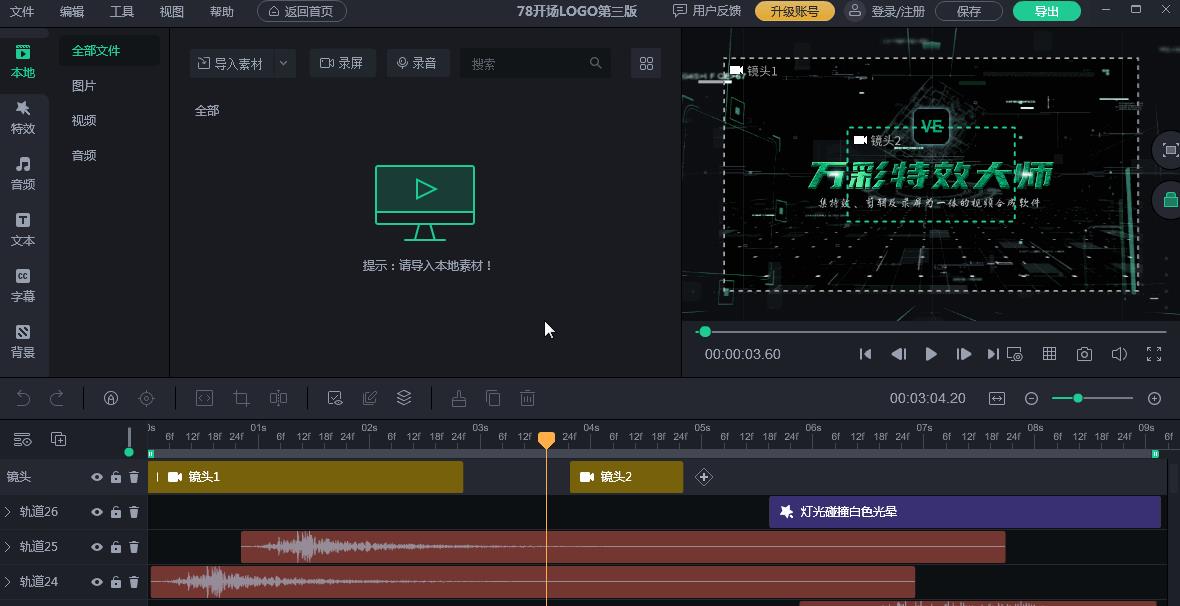Toggle lock on 轨道24
The width and height of the screenshot is (1180, 606).
coord(116,582)
